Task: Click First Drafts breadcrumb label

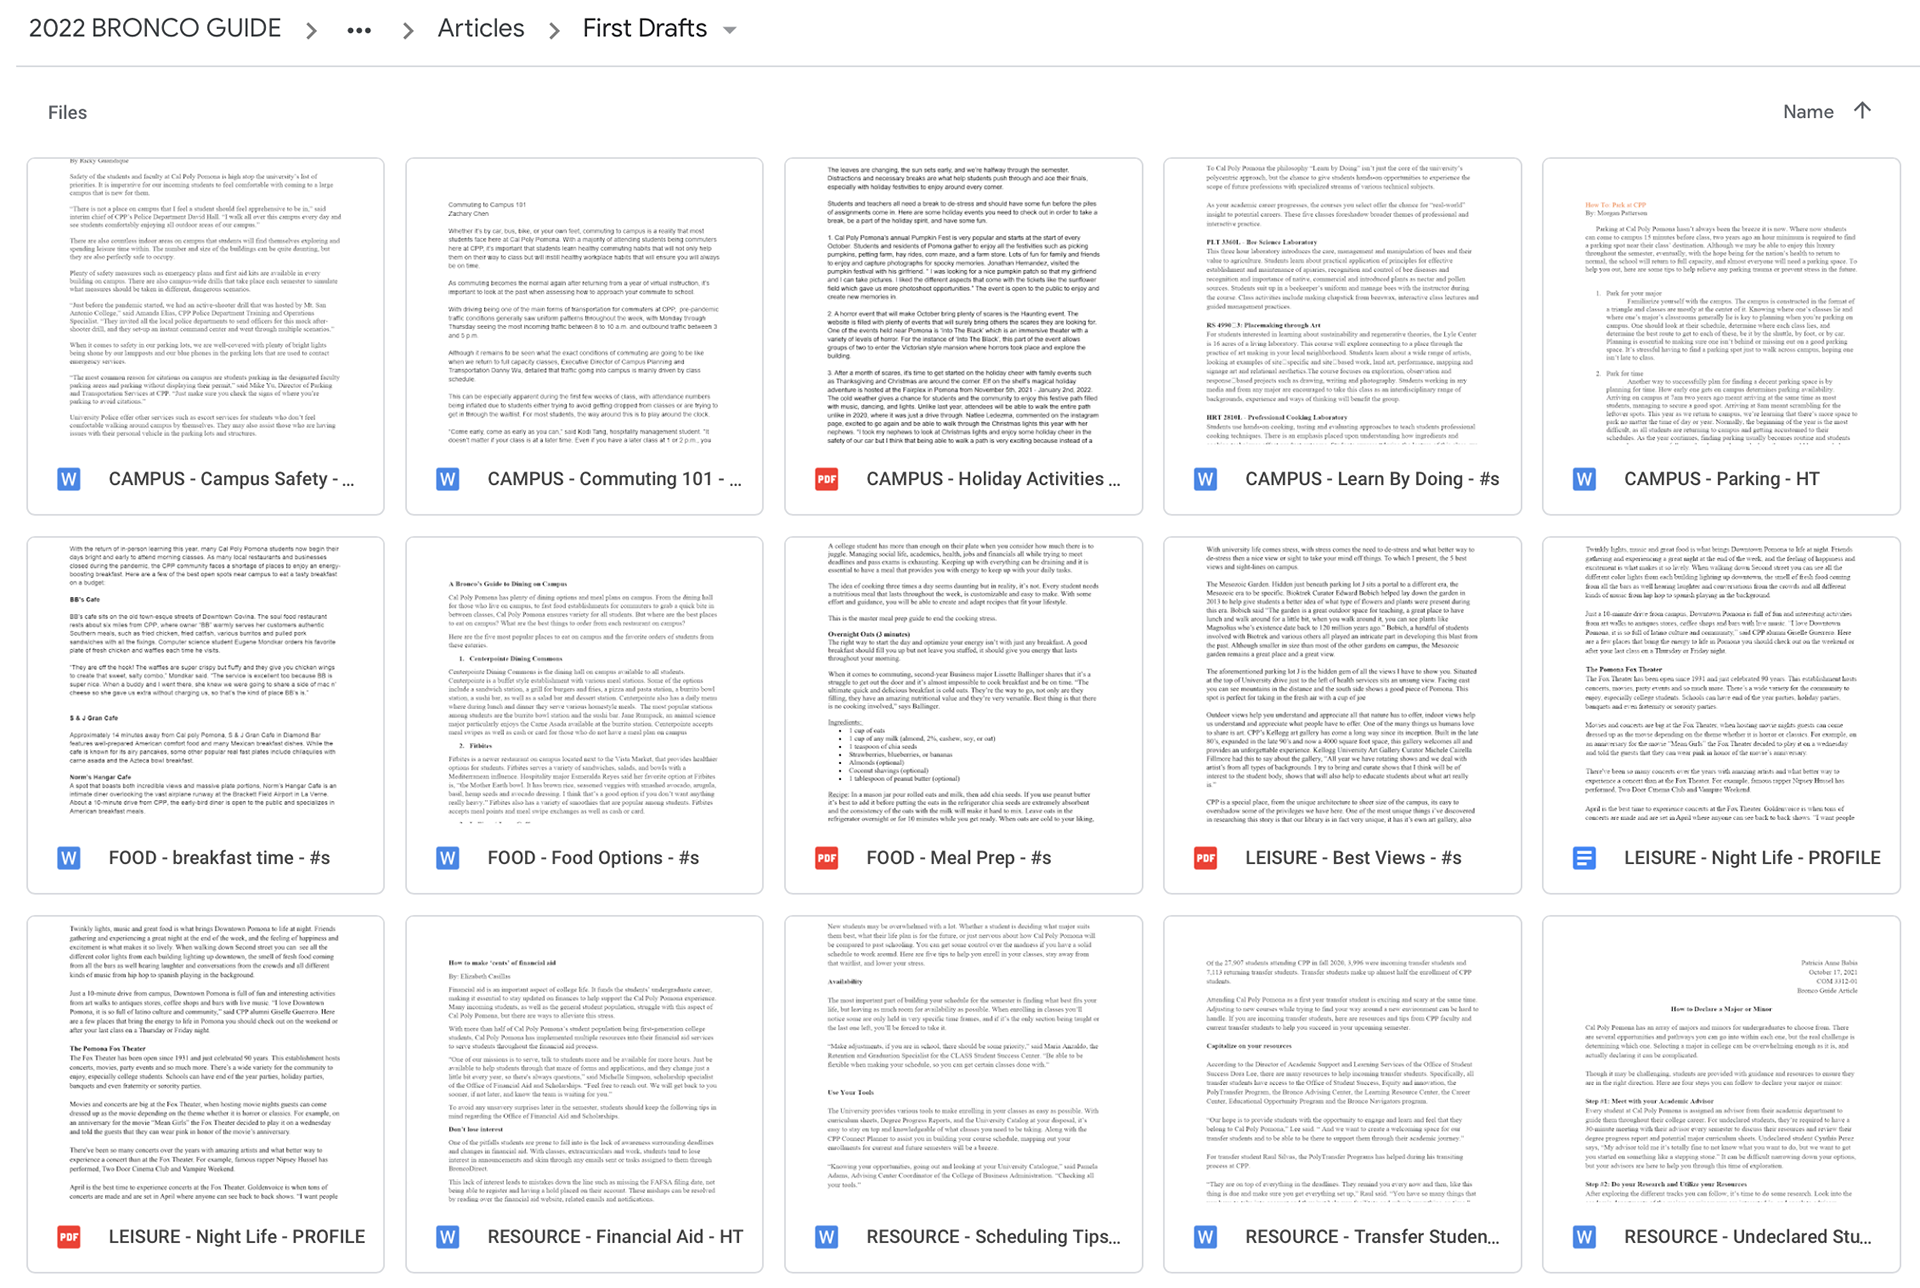Action: pos(645,28)
